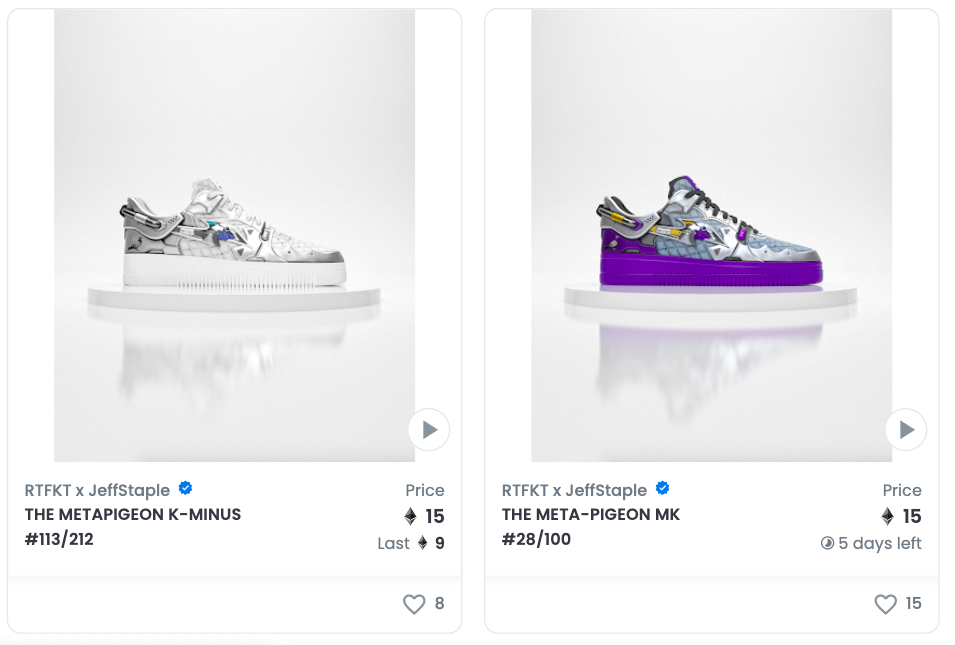Favorite the META-PIGEON MK with heart icon
955x645 pixels.
point(886,604)
